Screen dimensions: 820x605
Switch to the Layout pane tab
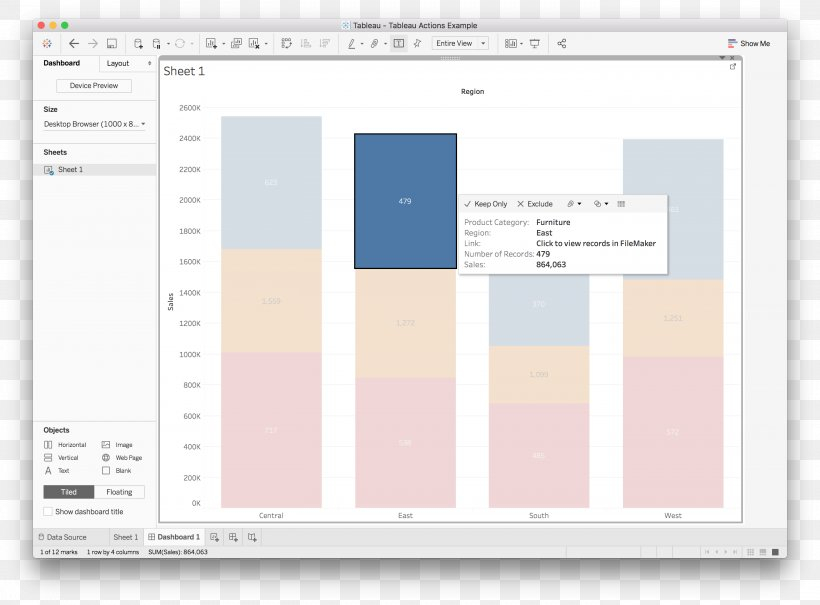pyautogui.click(x=118, y=63)
